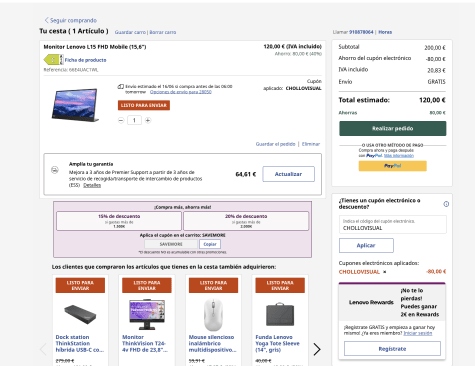Show previous recommended products with left arrow

43,349
